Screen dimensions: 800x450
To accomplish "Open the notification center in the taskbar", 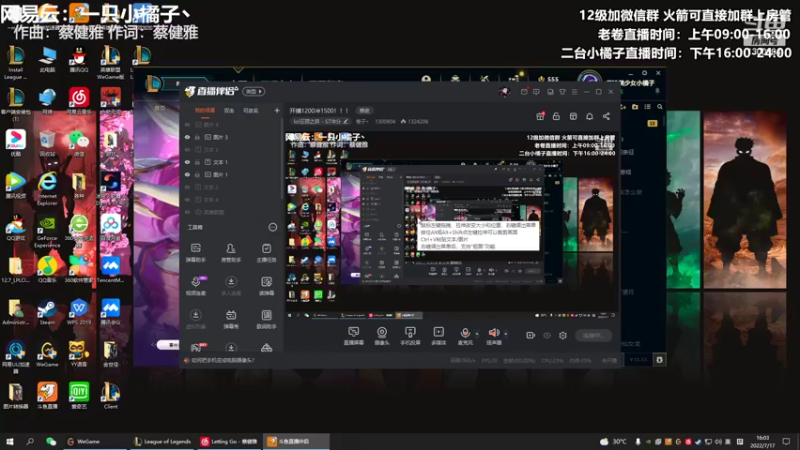I will [x=786, y=441].
